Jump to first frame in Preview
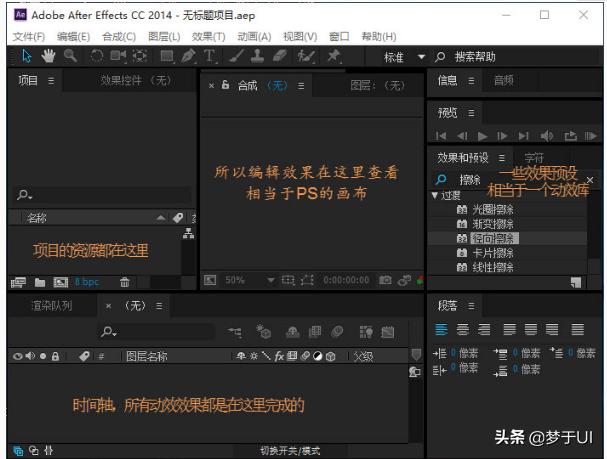This screenshot has height=459, width=607. point(441,136)
